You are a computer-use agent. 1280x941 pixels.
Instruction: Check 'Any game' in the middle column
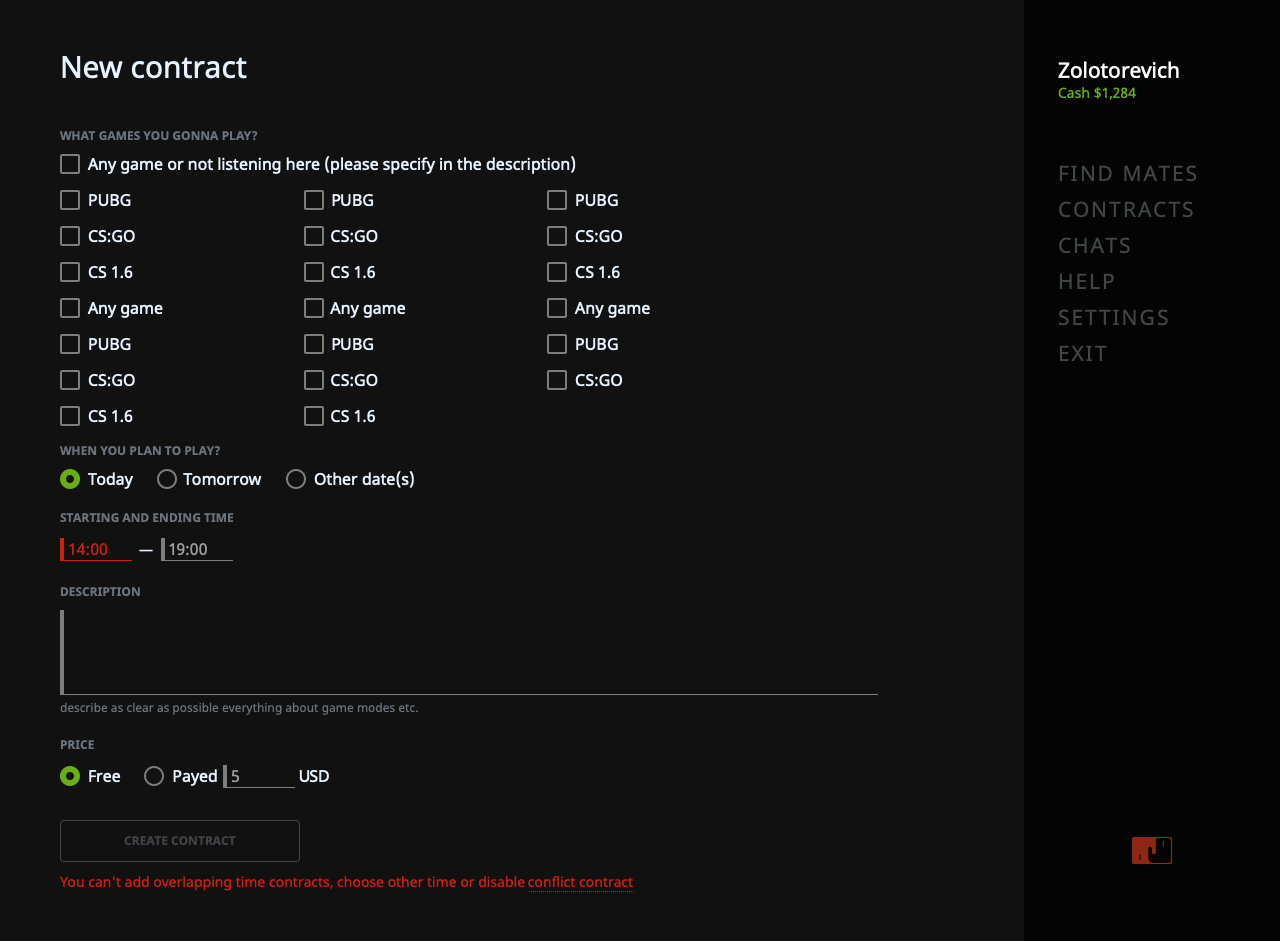[x=314, y=308]
